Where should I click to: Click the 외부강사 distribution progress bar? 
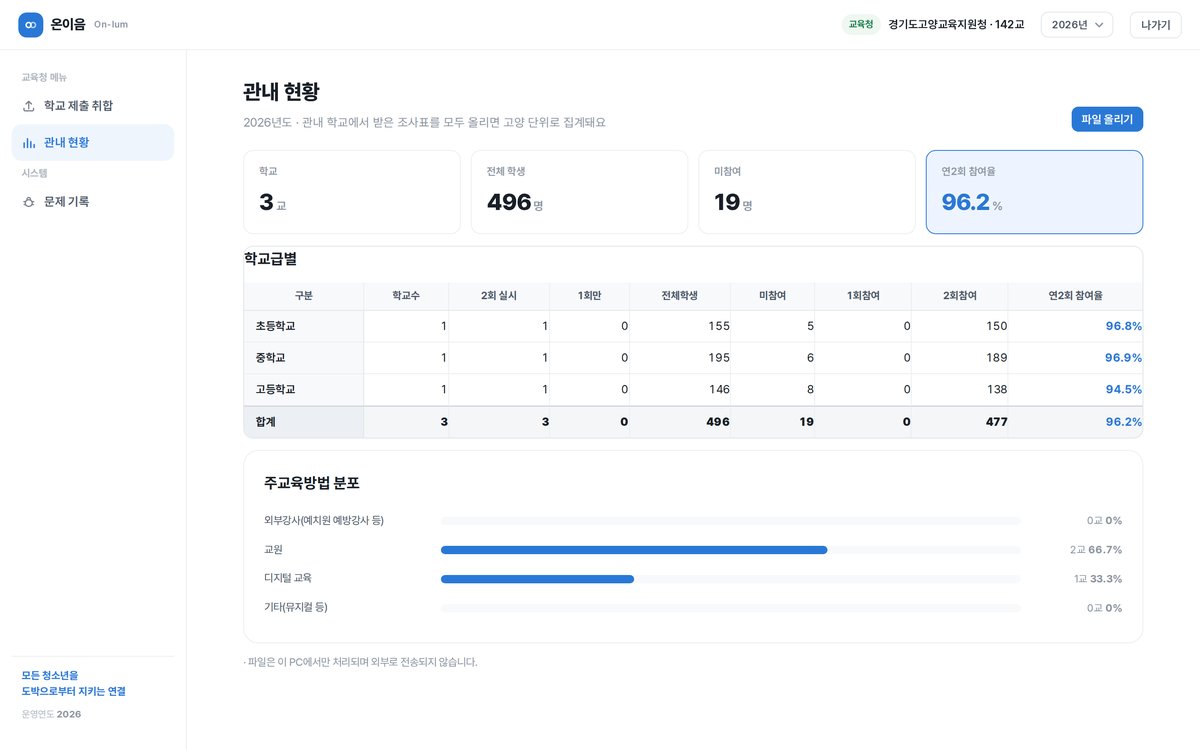pyautogui.click(x=731, y=521)
